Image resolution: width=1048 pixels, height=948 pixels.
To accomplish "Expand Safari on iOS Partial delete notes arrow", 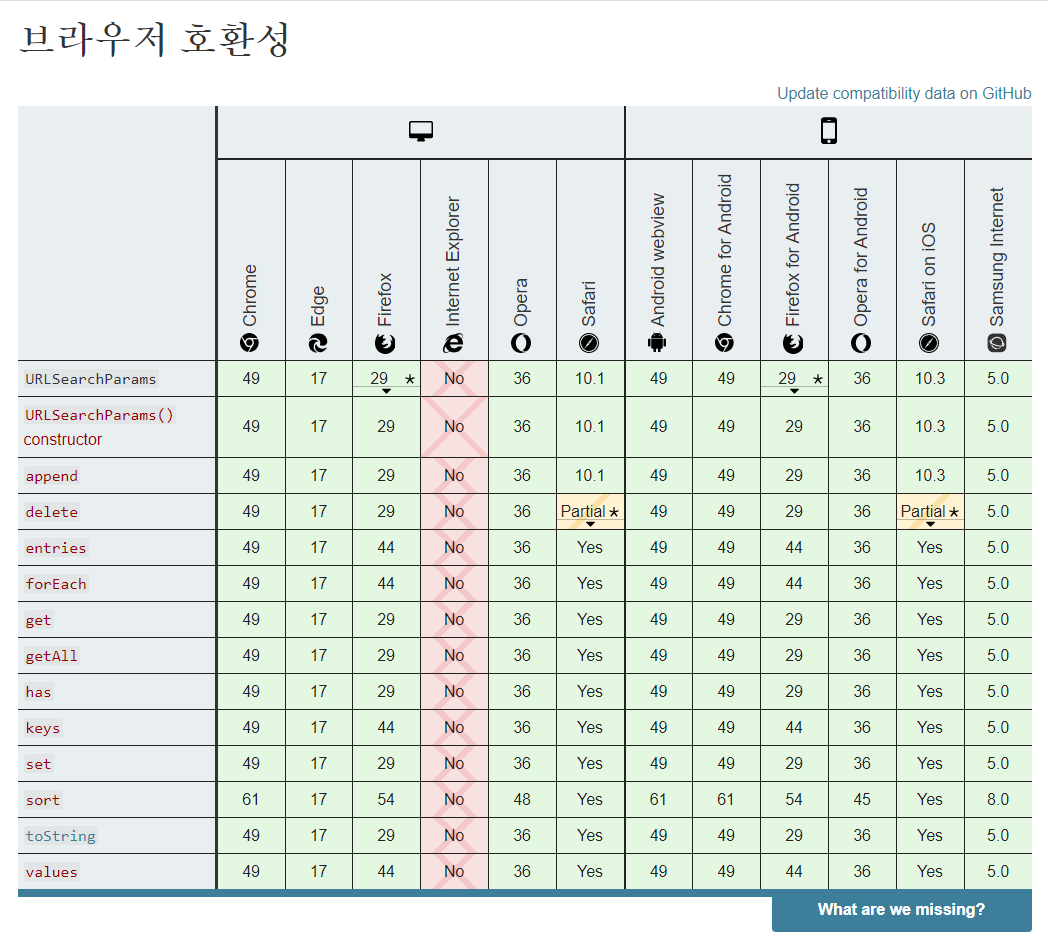I will pos(930,524).
